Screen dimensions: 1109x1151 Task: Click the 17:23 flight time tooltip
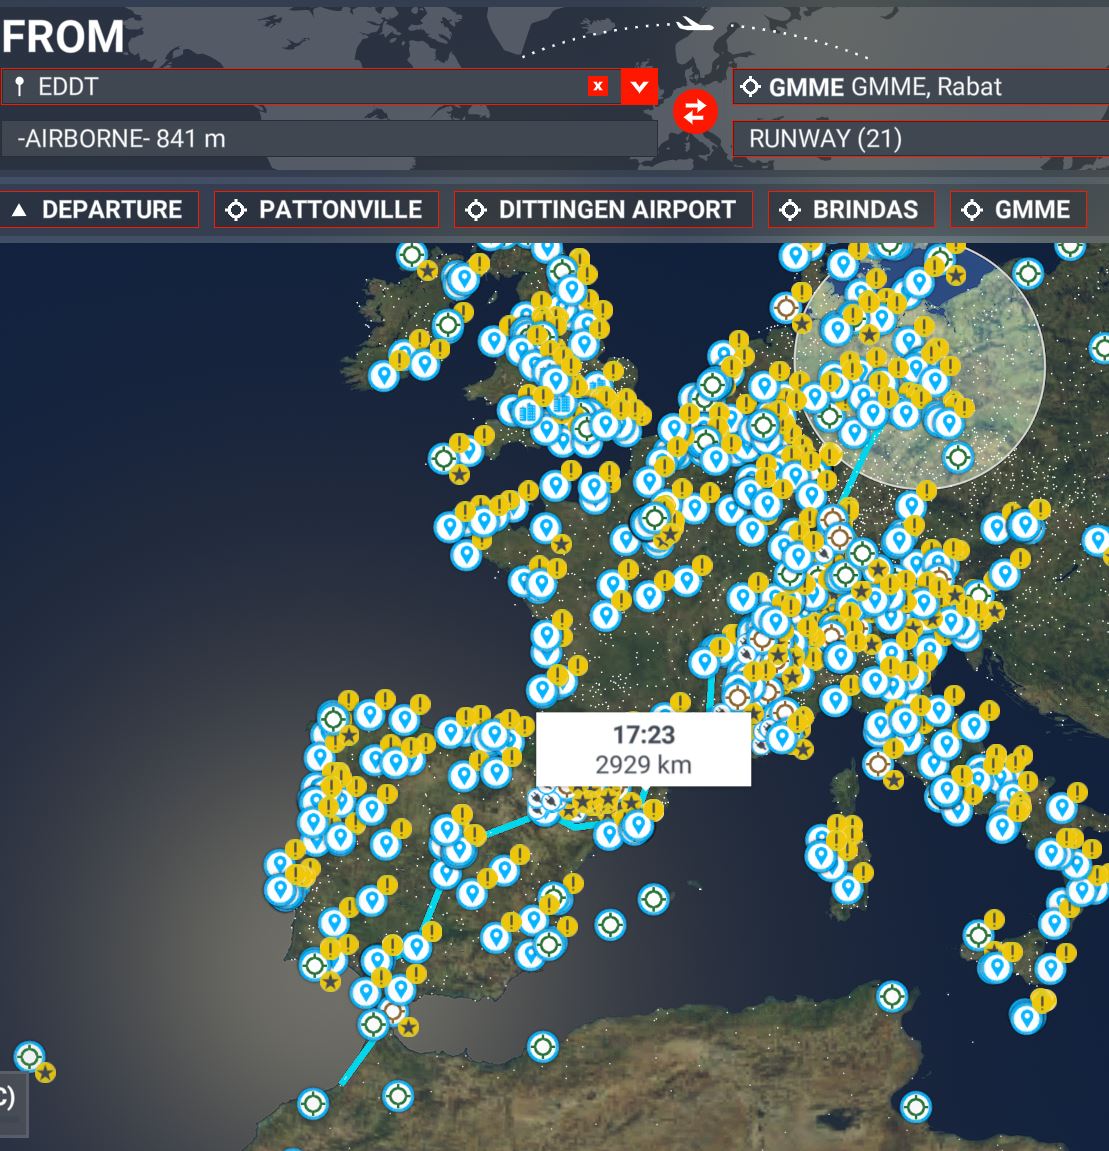643,749
